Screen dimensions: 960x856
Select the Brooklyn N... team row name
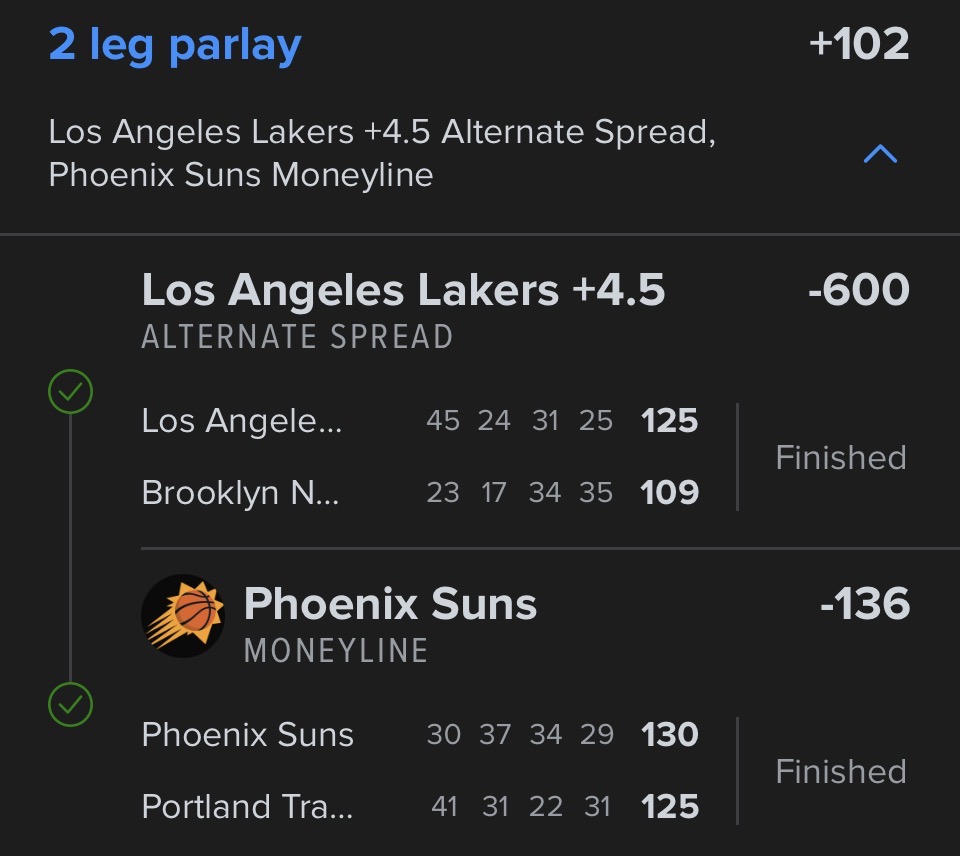point(240,492)
